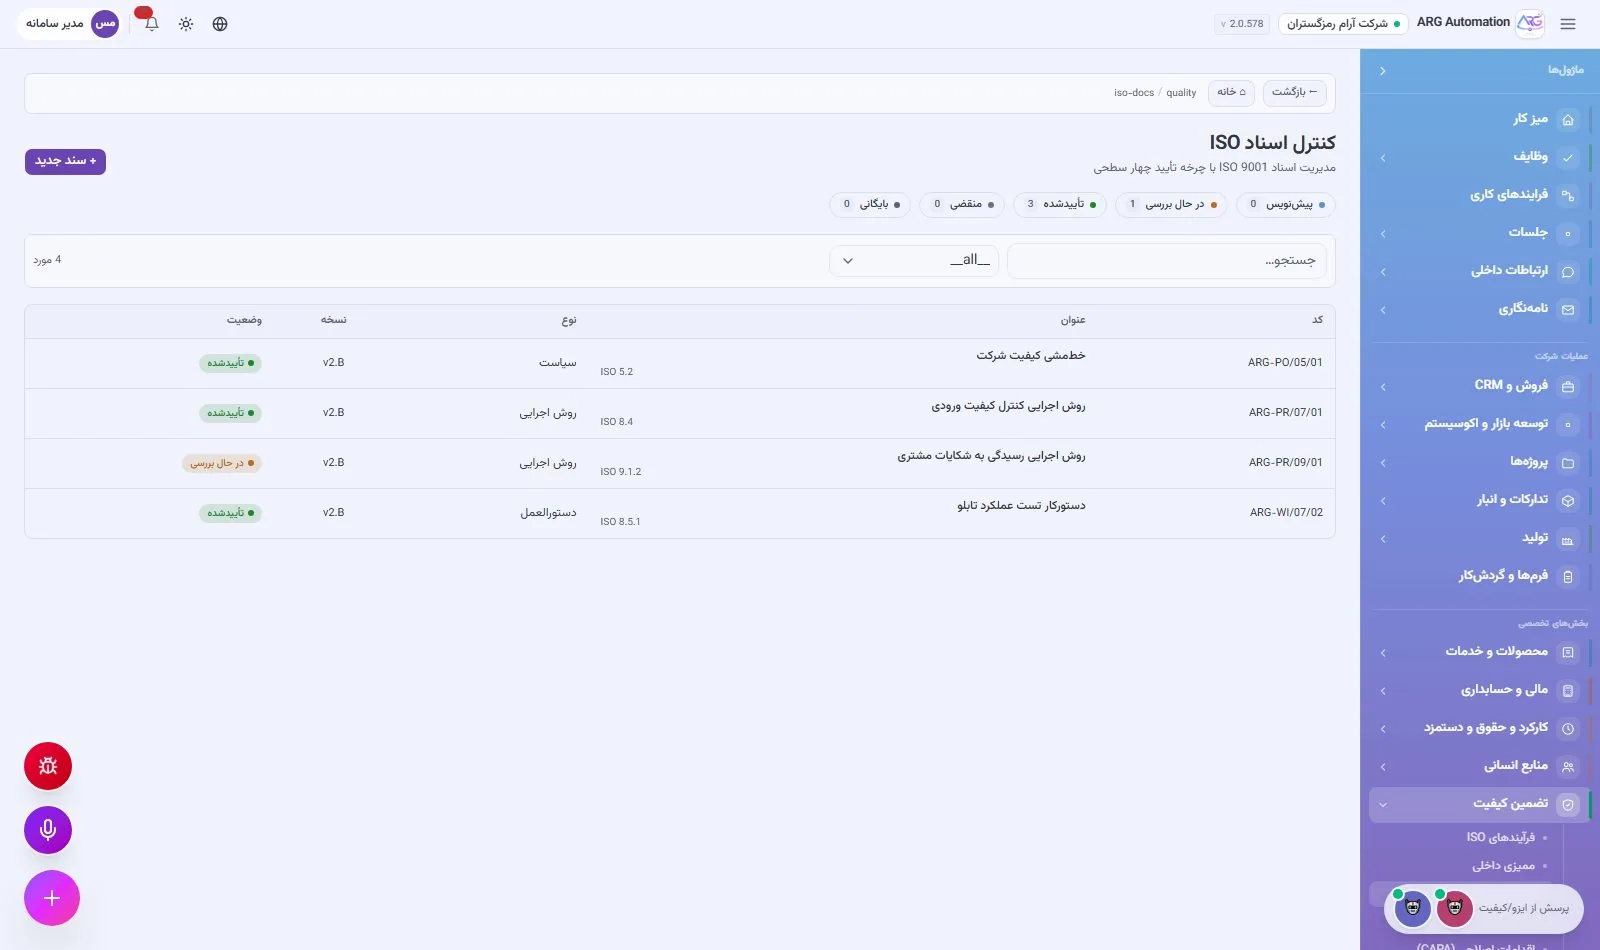Select the ARG-PR/09/01 code cell

(1285, 463)
